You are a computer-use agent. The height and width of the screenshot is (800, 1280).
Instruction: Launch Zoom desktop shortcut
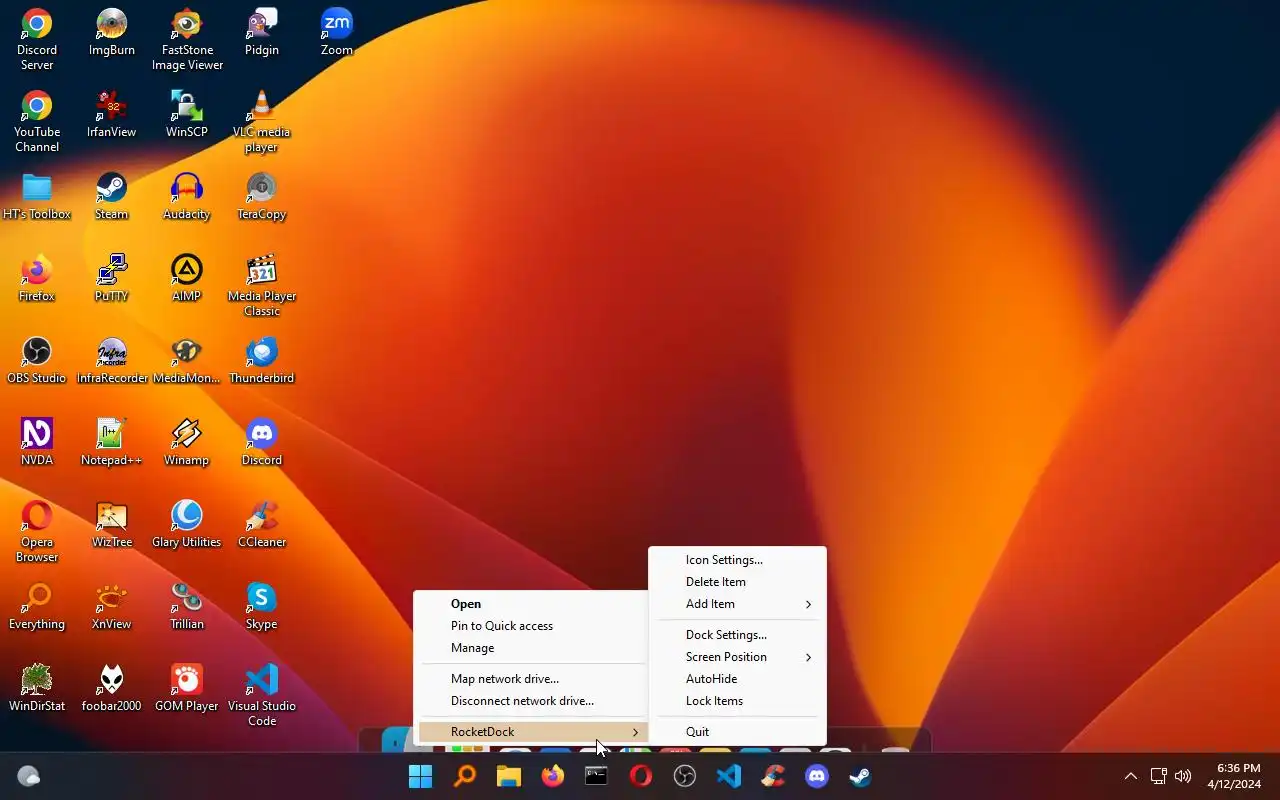[337, 32]
